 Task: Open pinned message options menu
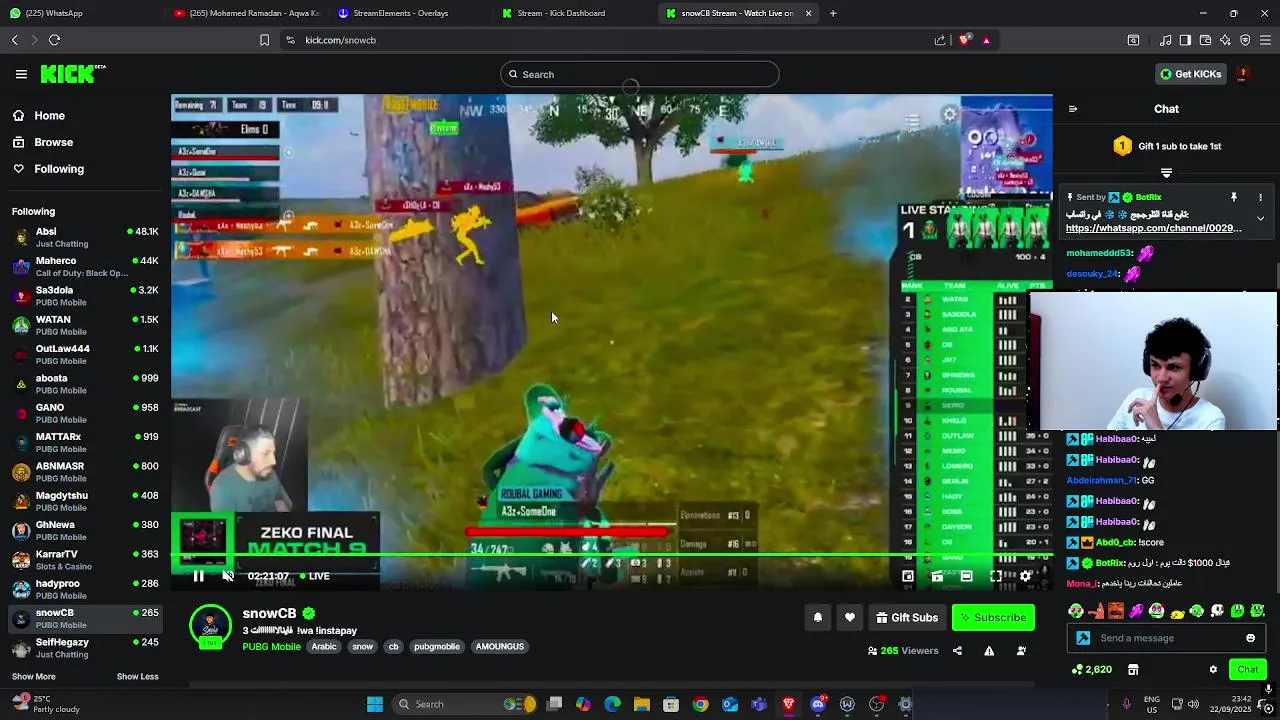pyautogui.click(x=1260, y=197)
